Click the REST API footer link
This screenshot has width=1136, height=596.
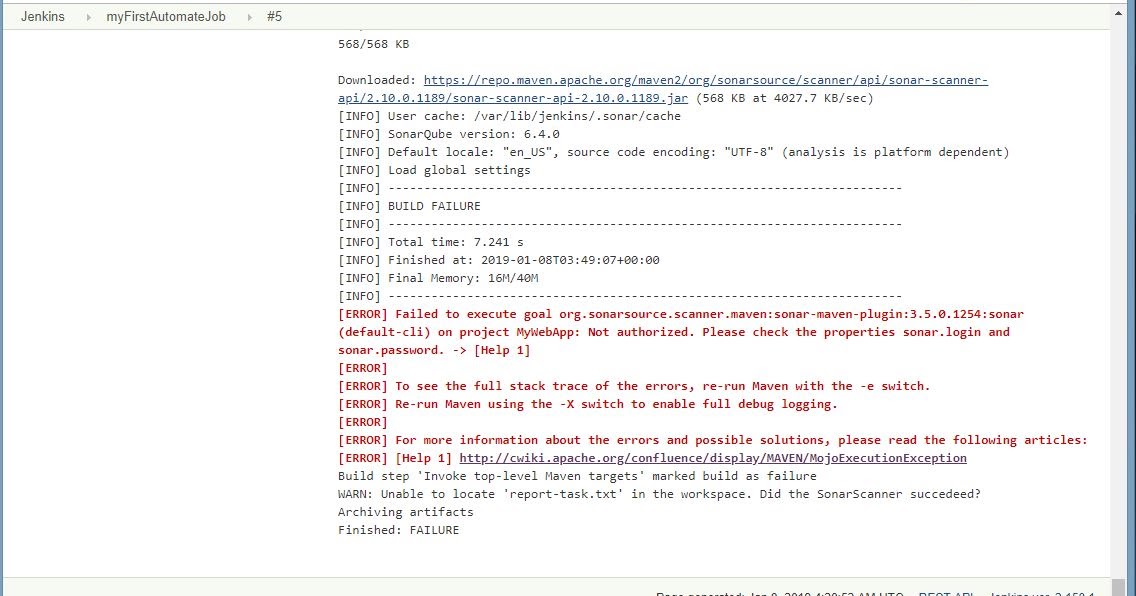point(943,593)
